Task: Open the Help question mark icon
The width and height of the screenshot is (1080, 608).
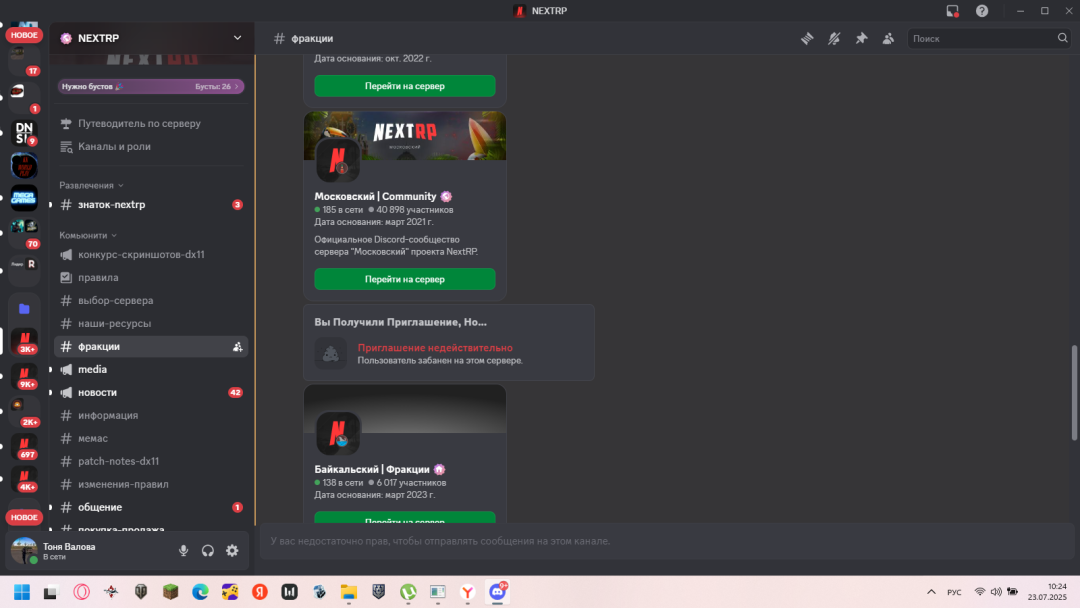Action: tap(982, 11)
